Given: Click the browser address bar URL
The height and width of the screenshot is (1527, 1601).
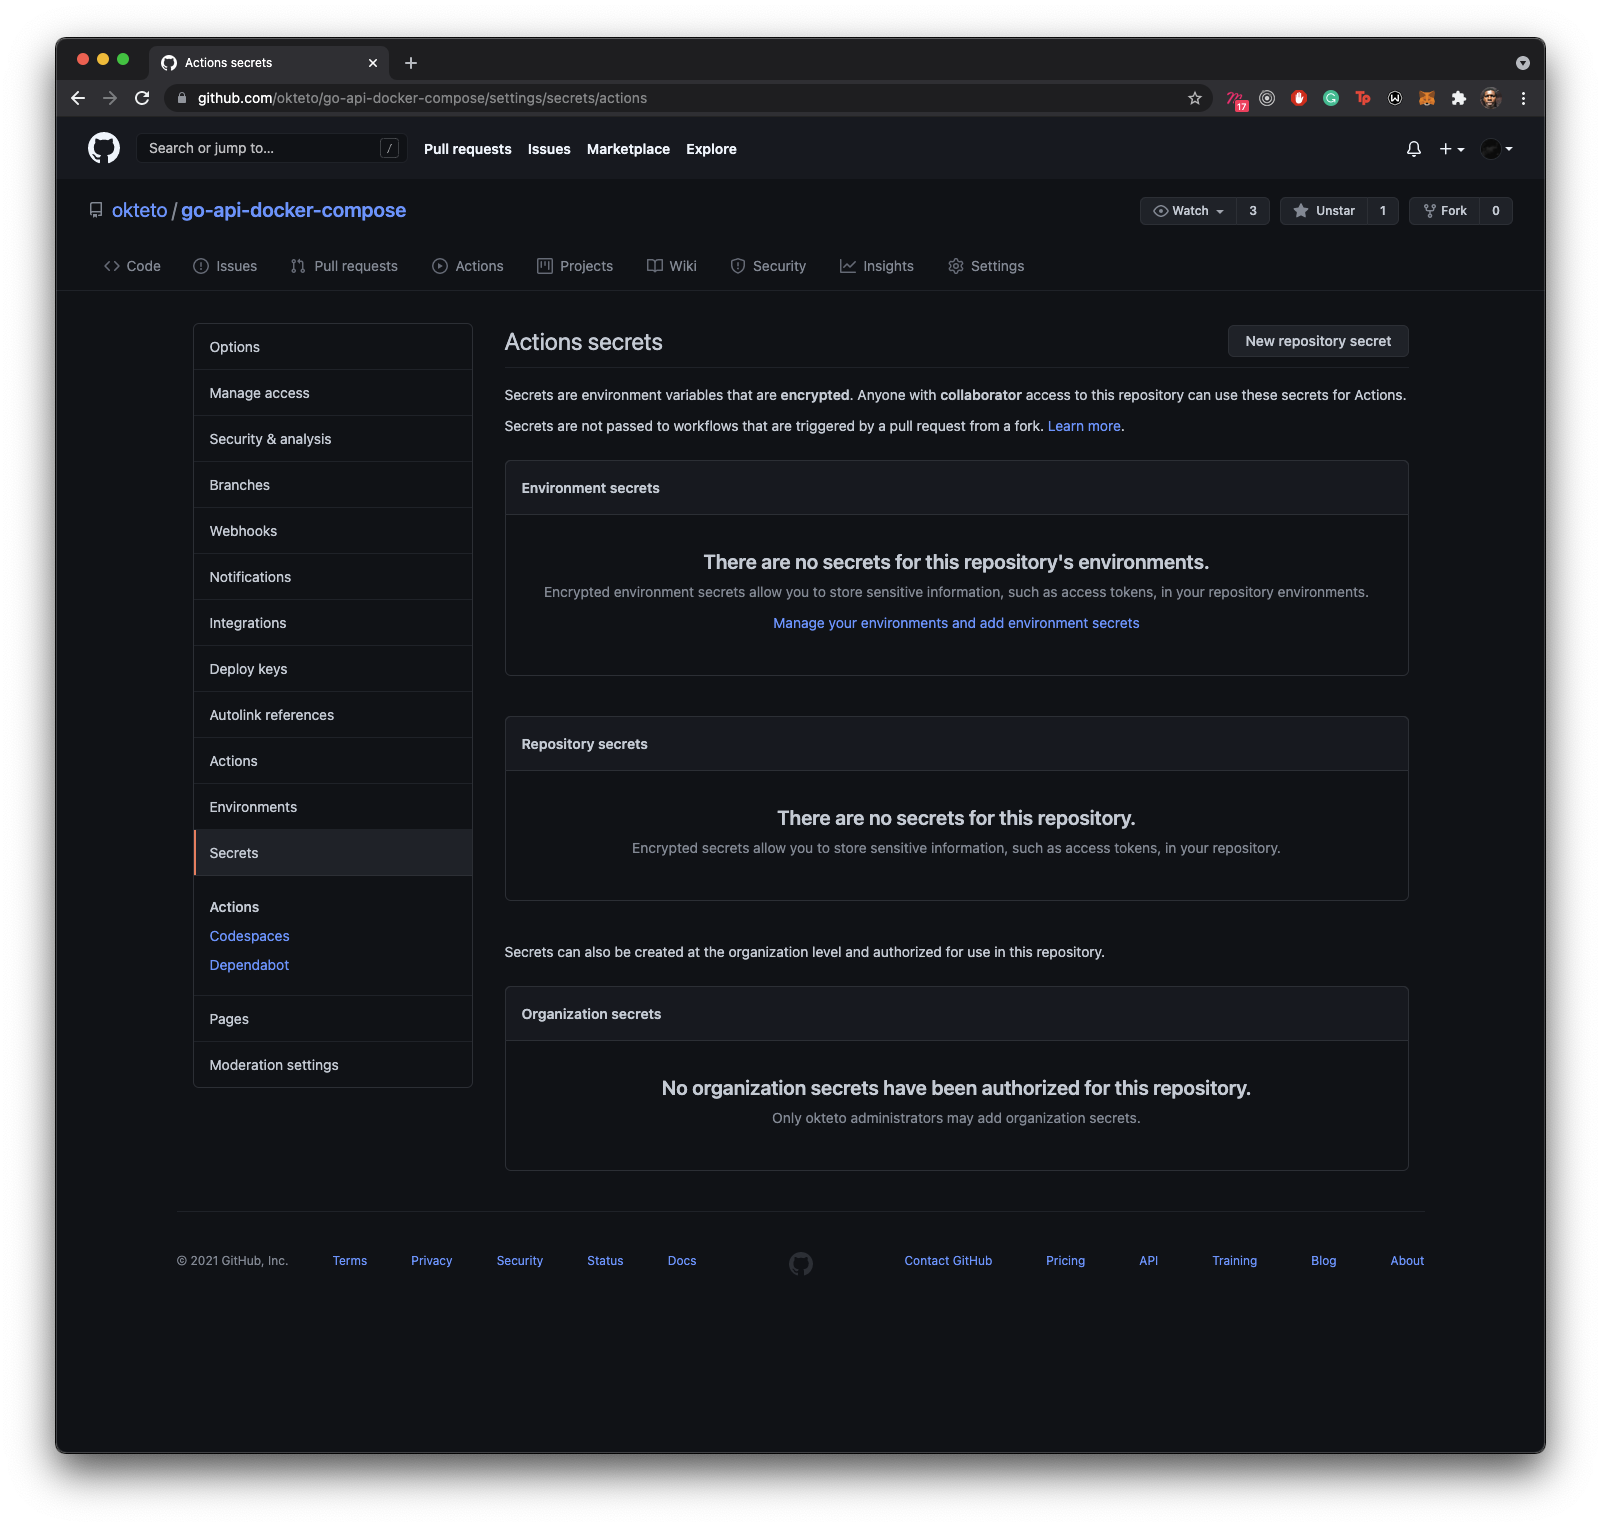Looking at the screenshot, I should click(422, 98).
